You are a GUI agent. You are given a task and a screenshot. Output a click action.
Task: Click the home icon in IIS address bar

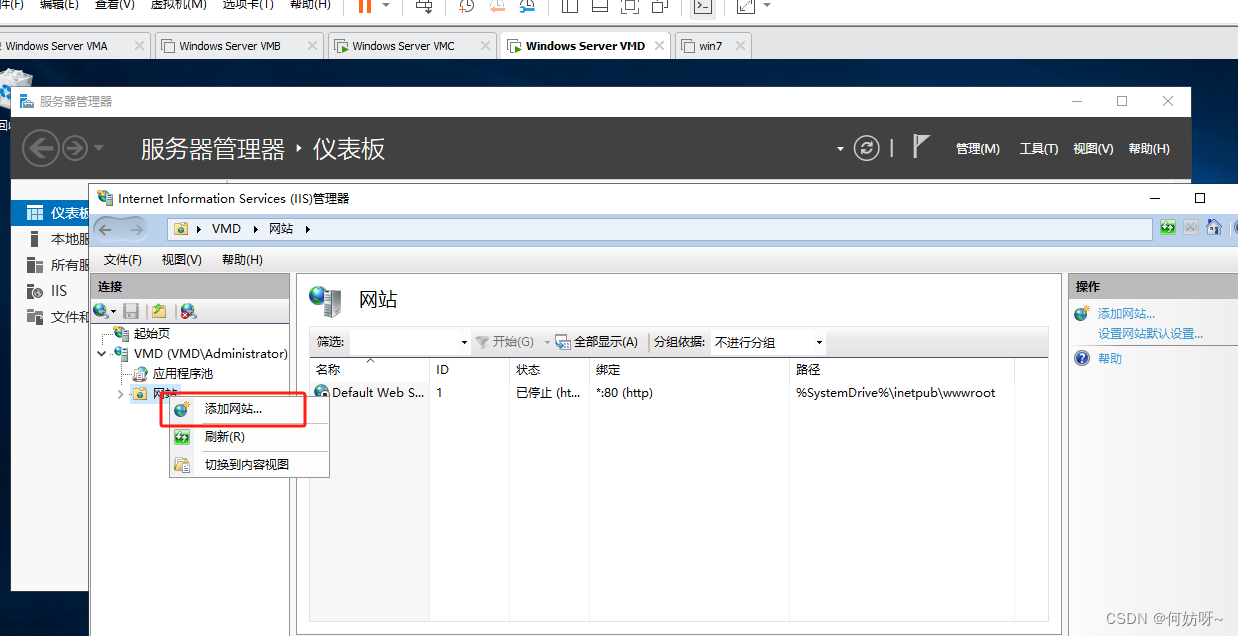point(1214,227)
